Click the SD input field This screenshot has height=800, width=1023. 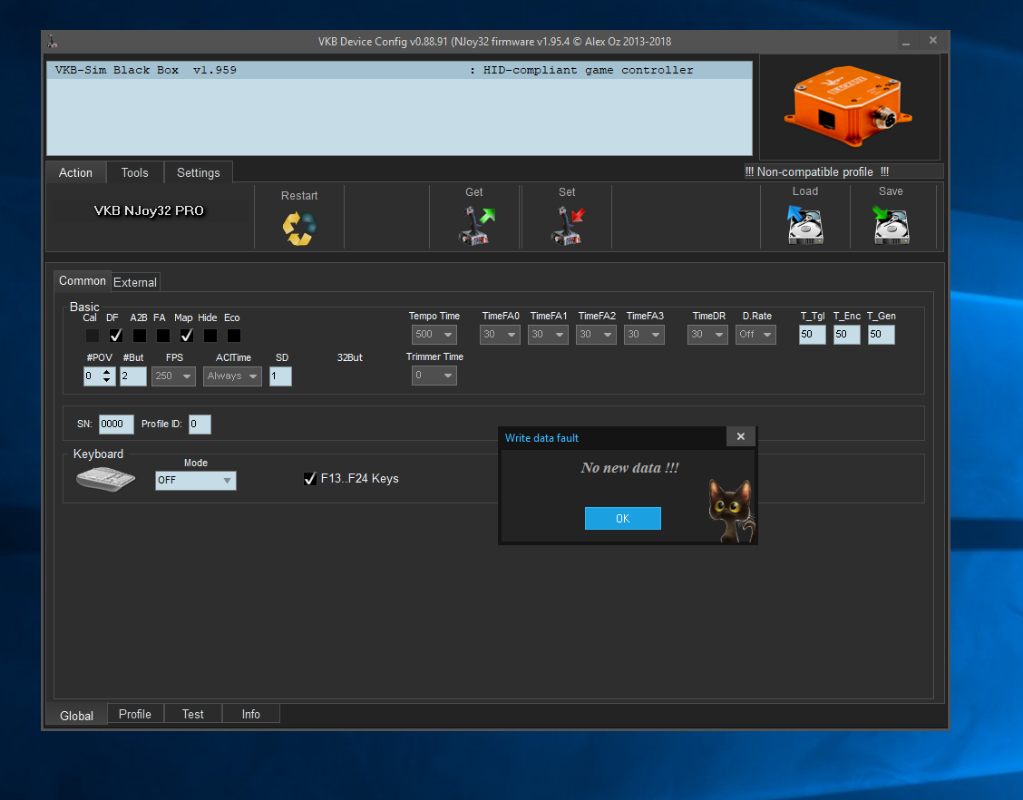281,377
